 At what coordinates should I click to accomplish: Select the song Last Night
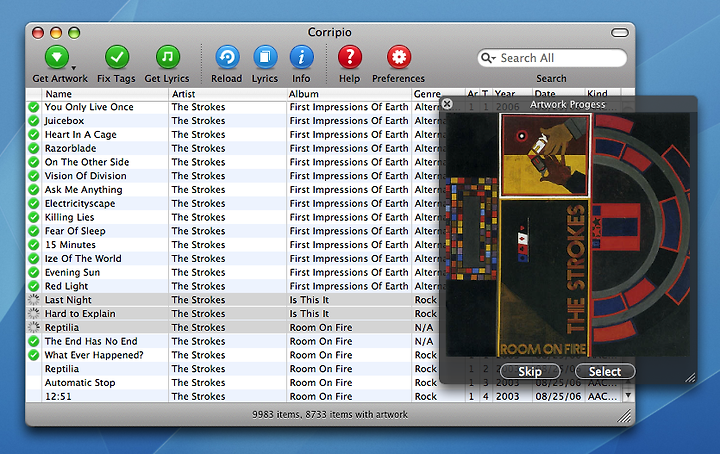[x=68, y=300]
